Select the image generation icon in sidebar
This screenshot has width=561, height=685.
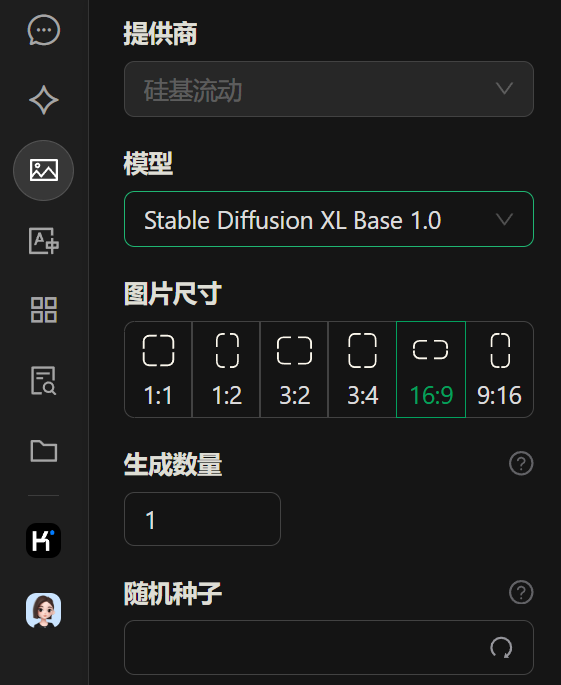[44, 170]
